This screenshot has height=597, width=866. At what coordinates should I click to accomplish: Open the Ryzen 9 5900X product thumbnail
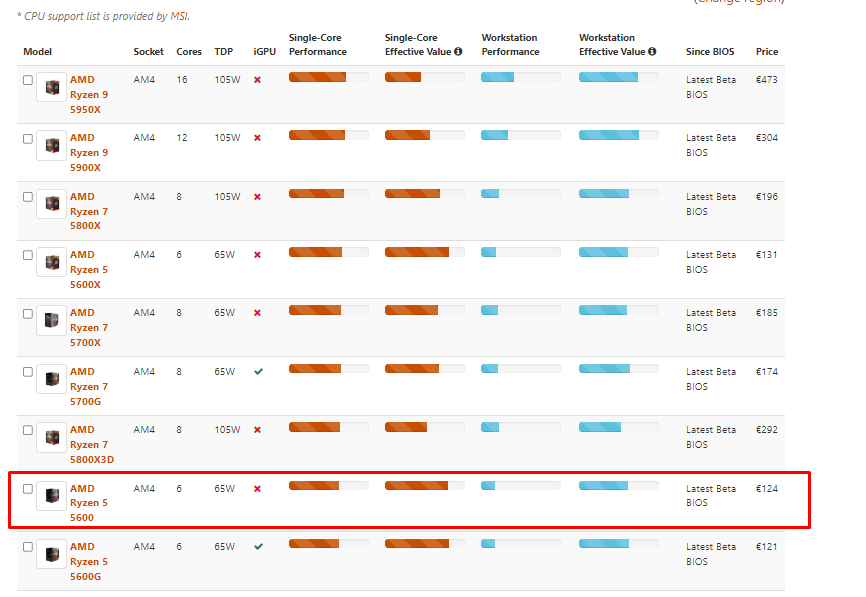[x=52, y=145]
